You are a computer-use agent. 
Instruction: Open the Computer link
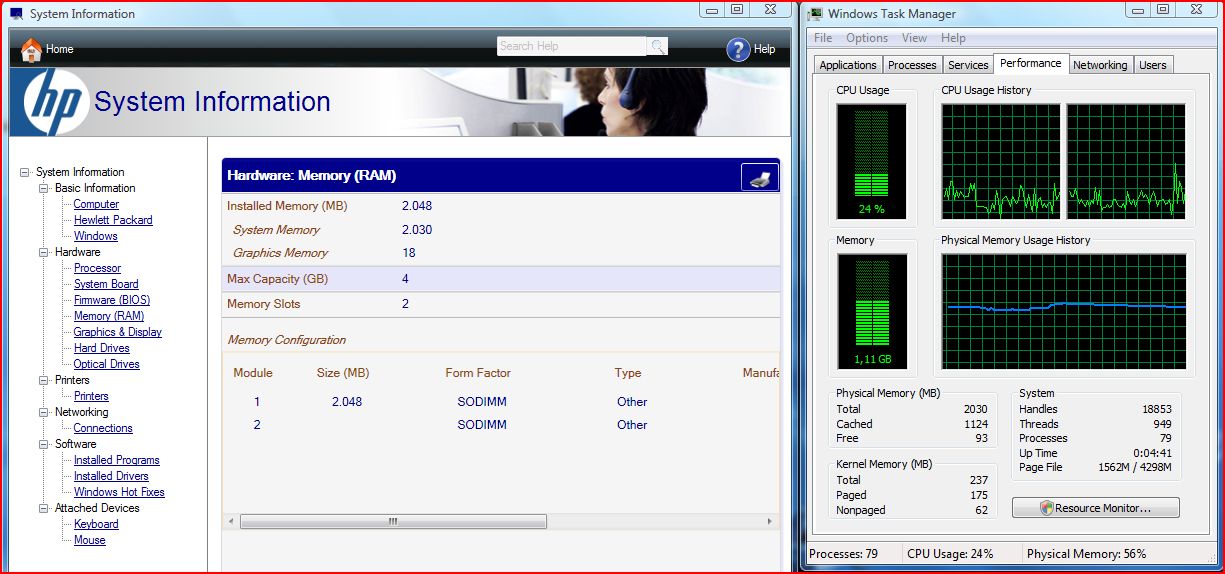(x=96, y=204)
